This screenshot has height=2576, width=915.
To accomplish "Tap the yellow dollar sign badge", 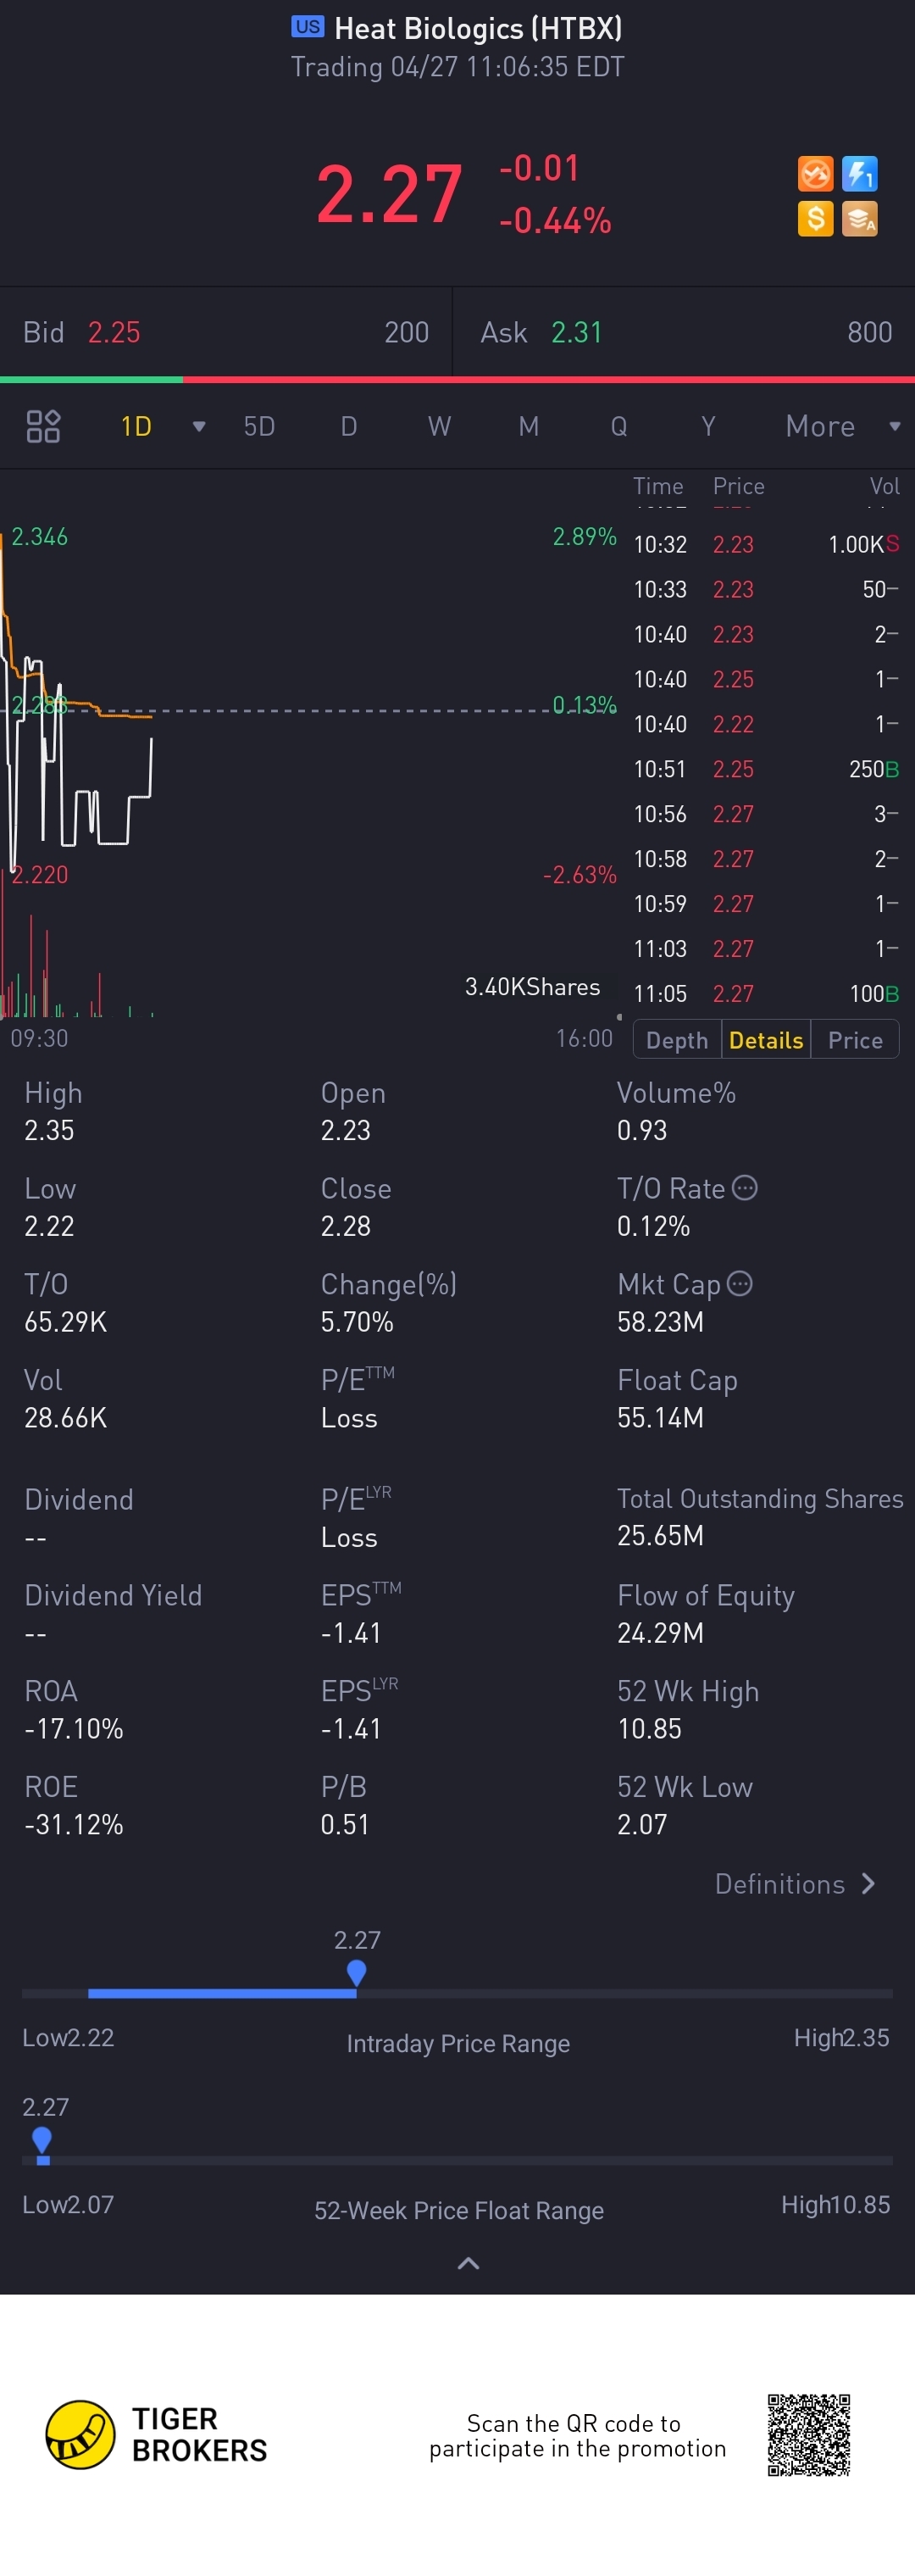I will point(815,218).
